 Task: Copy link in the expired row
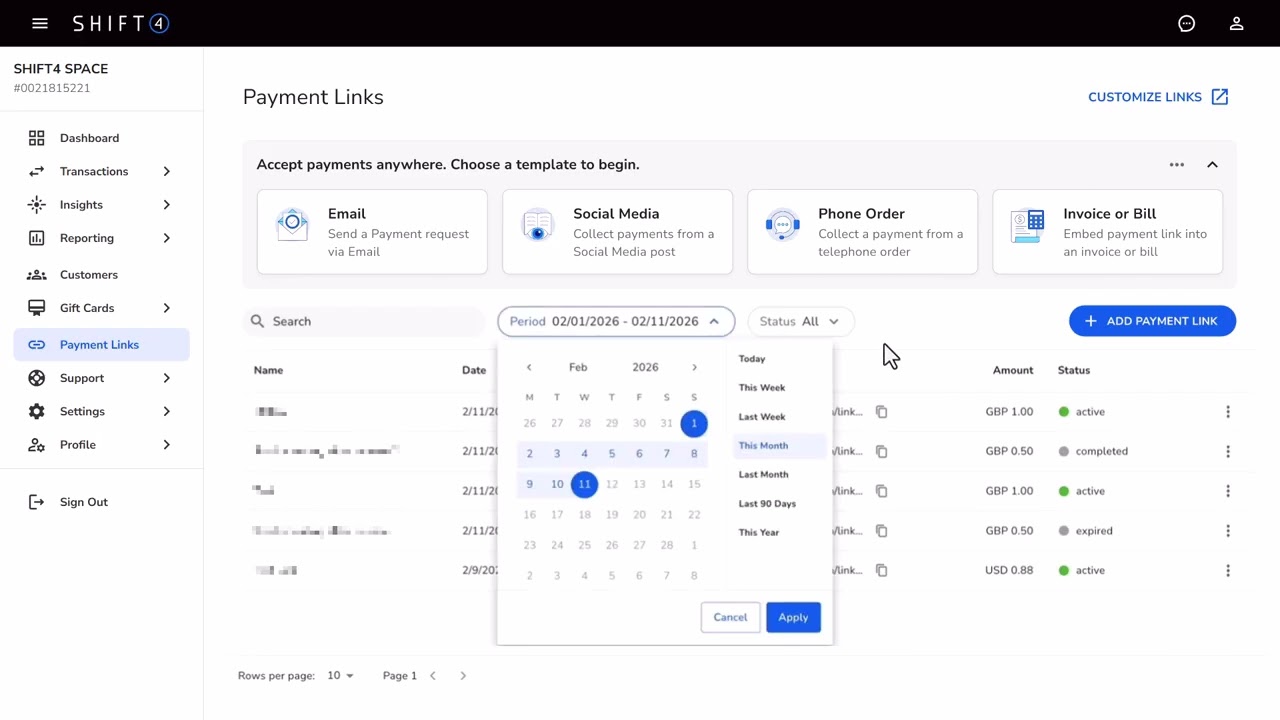(881, 531)
